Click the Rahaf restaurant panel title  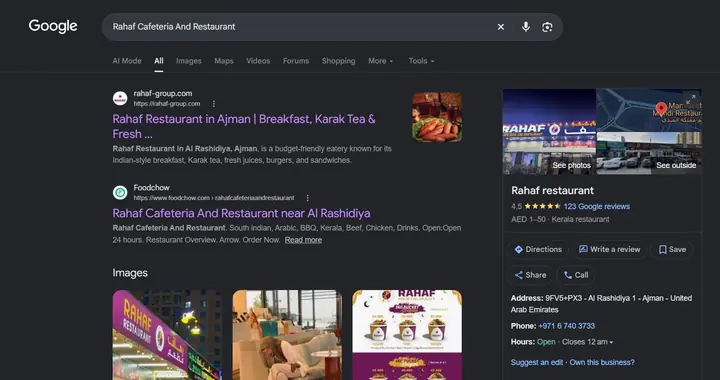(x=552, y=190)
